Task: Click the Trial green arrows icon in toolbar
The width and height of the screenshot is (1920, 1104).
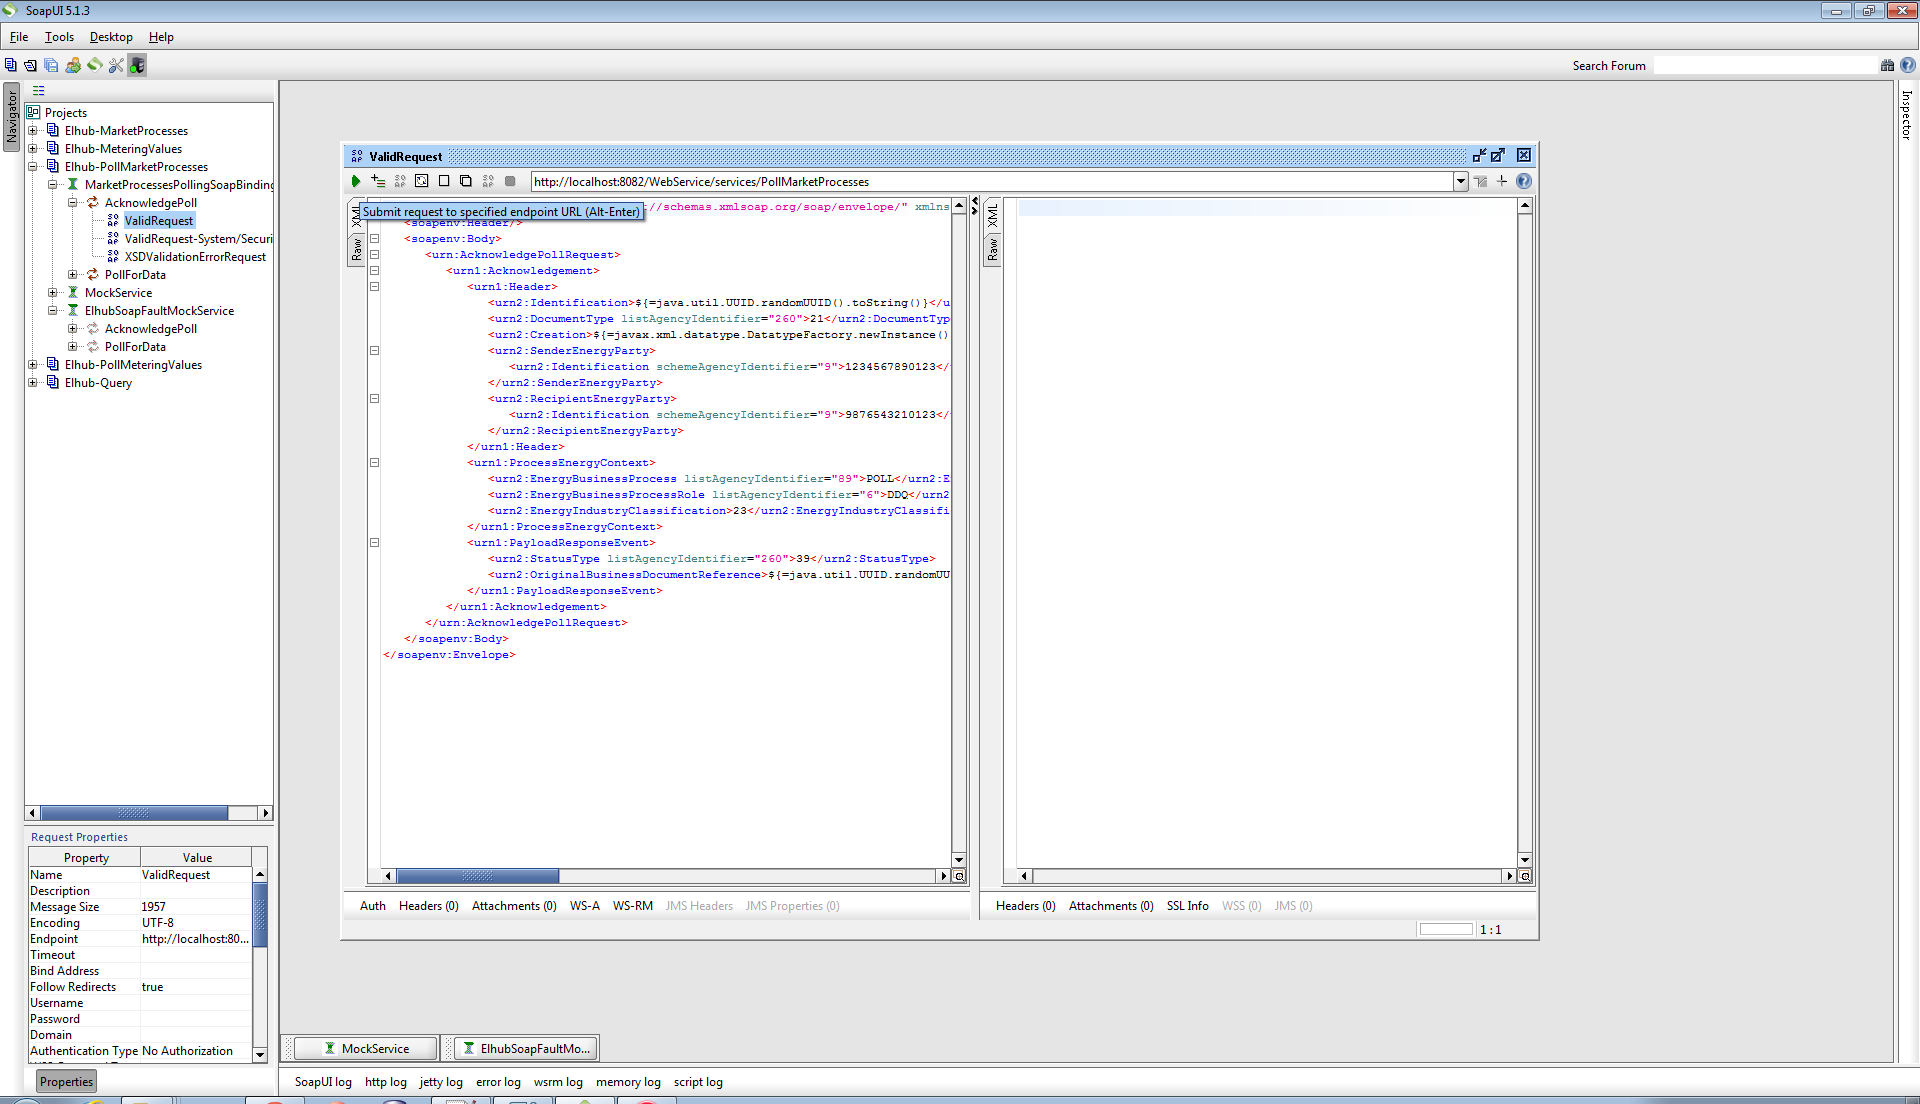Action: [95, 66]
